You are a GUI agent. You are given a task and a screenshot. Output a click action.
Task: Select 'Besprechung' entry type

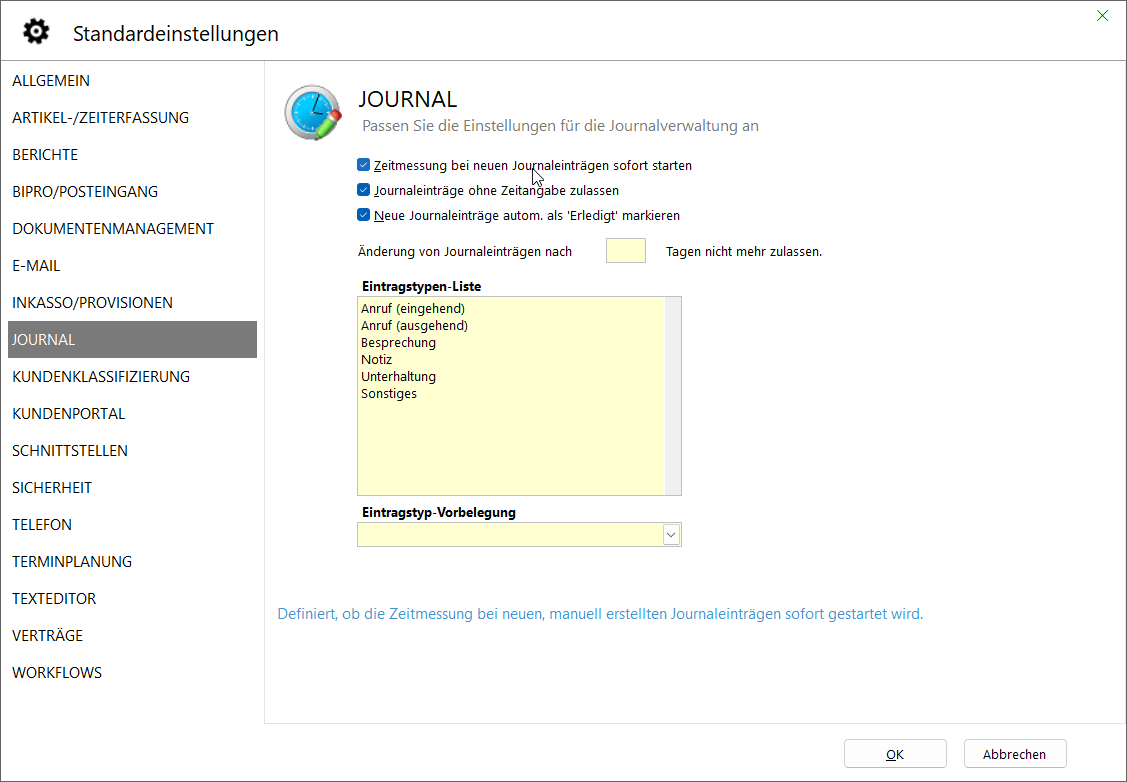tap(398, 343)
